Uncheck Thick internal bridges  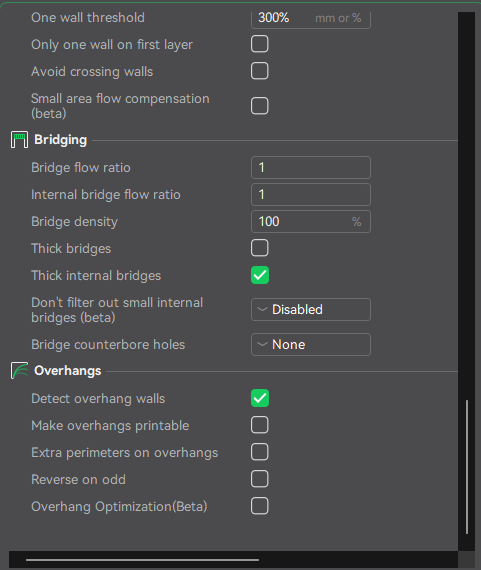point(260,275)
